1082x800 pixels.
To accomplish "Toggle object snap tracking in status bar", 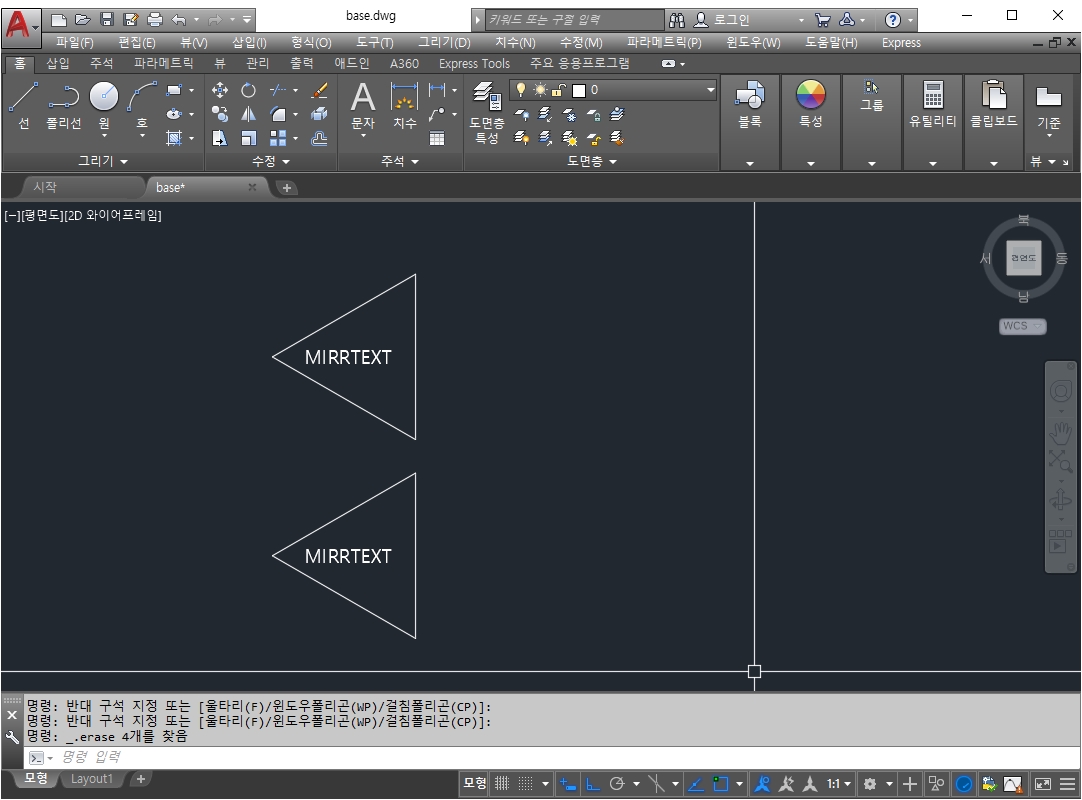I will [696, 783].
